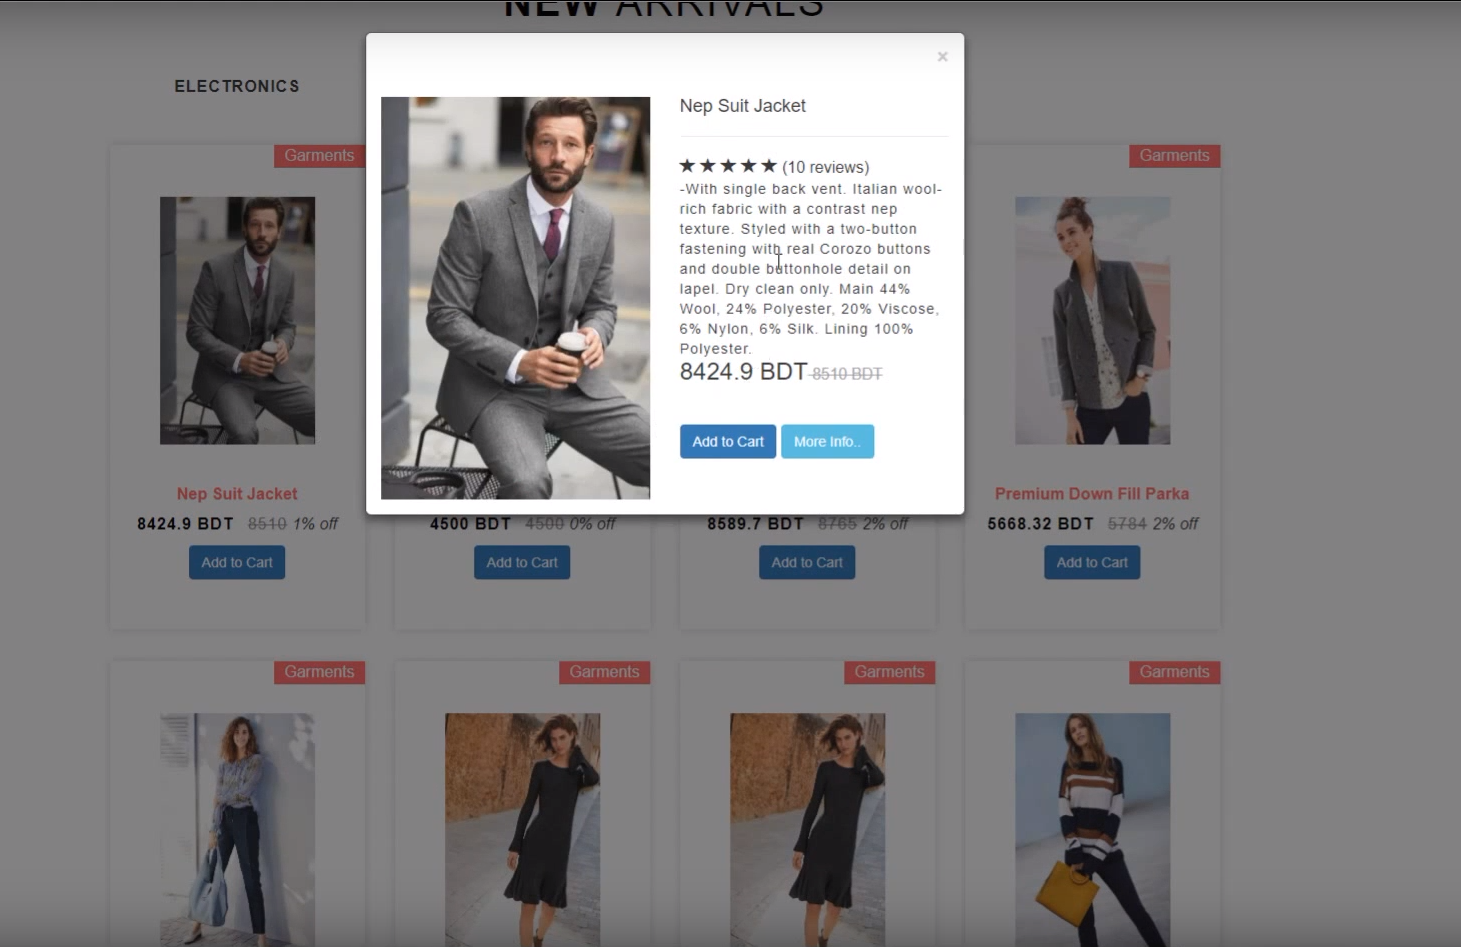This screenshot has height=947, width=1461.
Task: Open the 10 reviews link
Action: [x=826, y=167]
